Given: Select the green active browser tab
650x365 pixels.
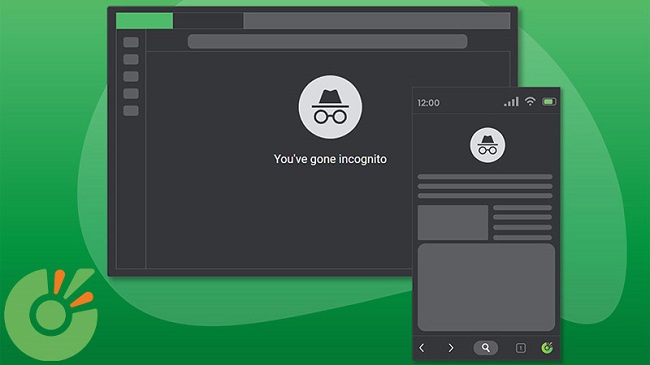Looking at the screenshot, I should pos(144,21).
